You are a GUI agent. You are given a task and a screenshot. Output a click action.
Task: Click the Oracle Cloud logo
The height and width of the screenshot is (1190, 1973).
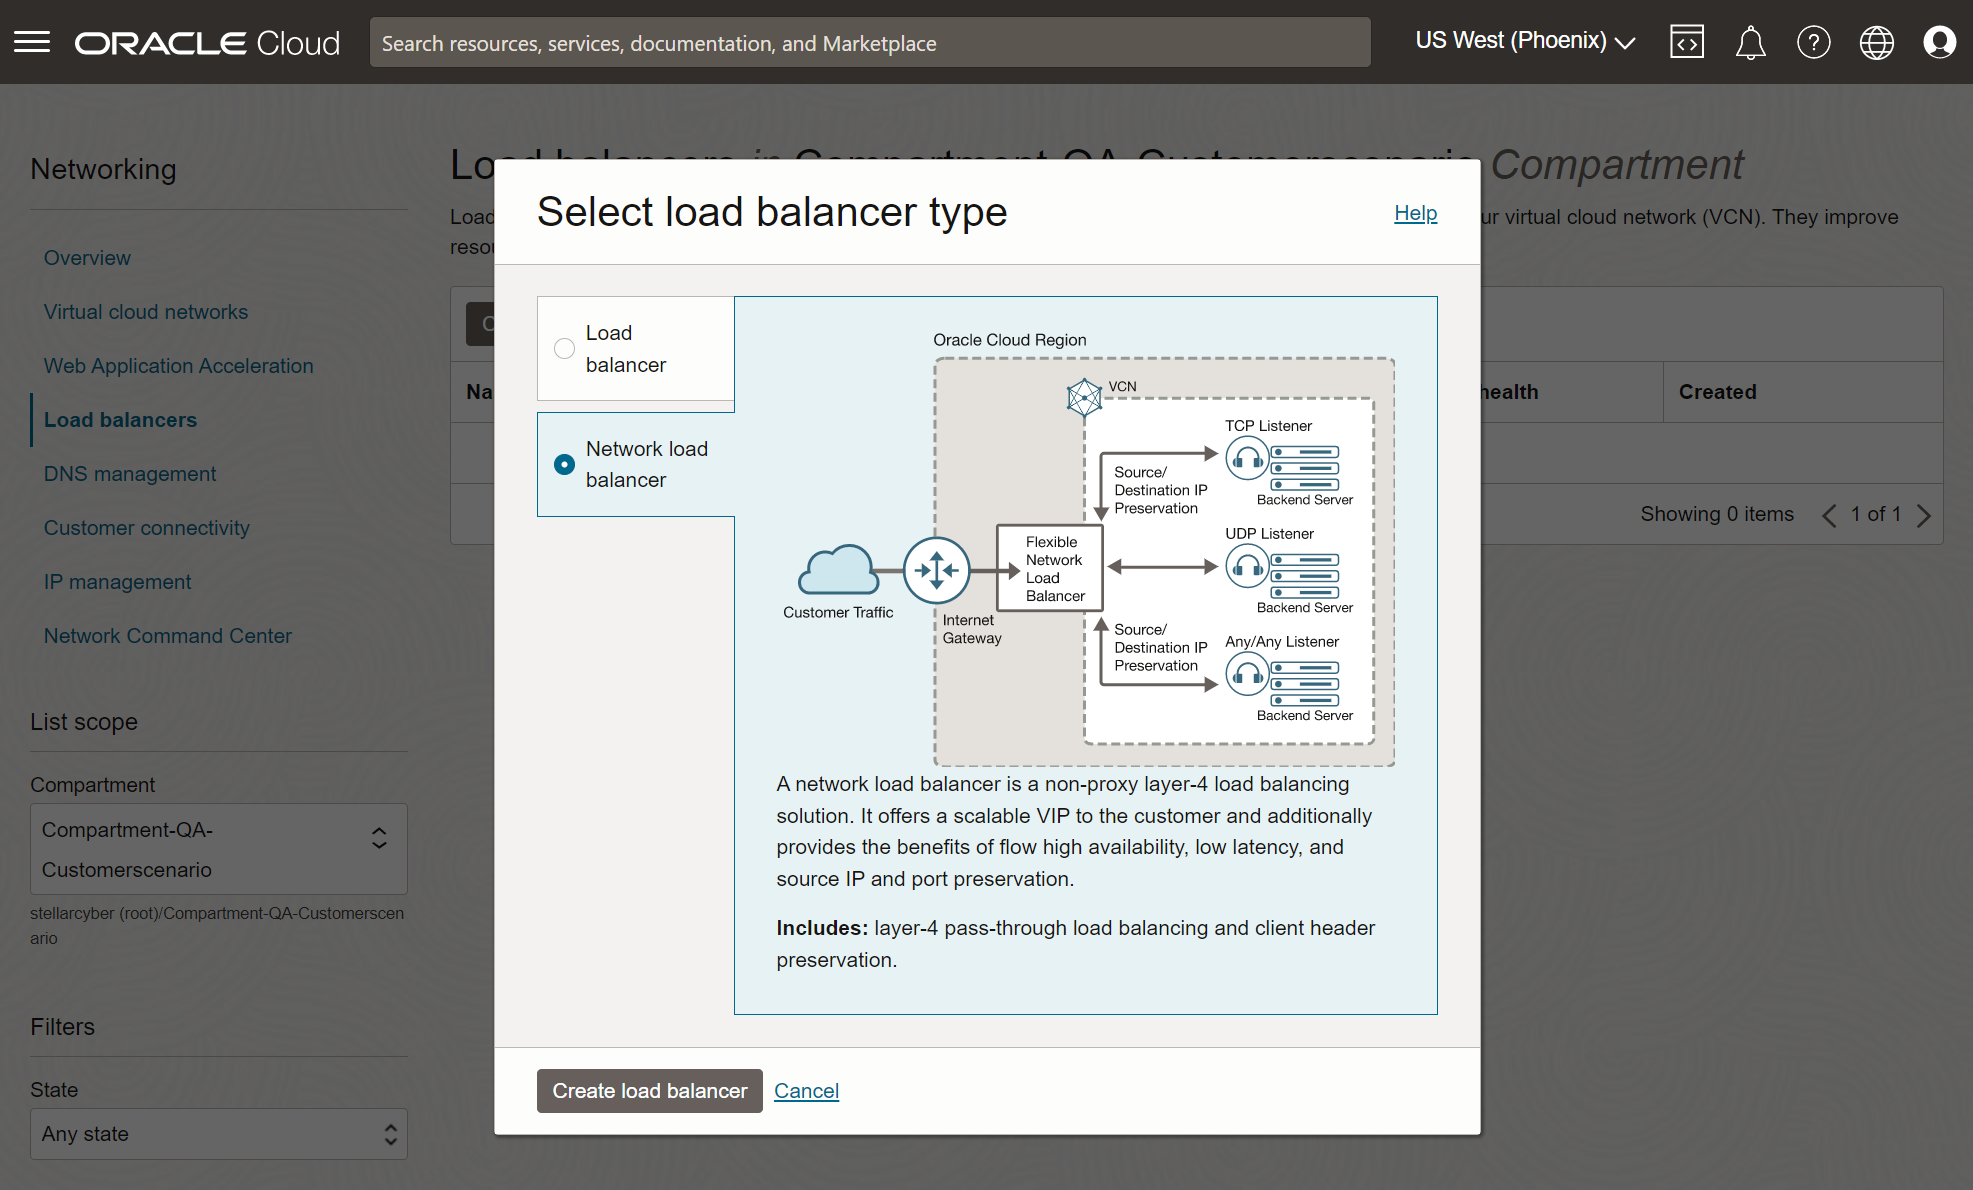[208, 43]
